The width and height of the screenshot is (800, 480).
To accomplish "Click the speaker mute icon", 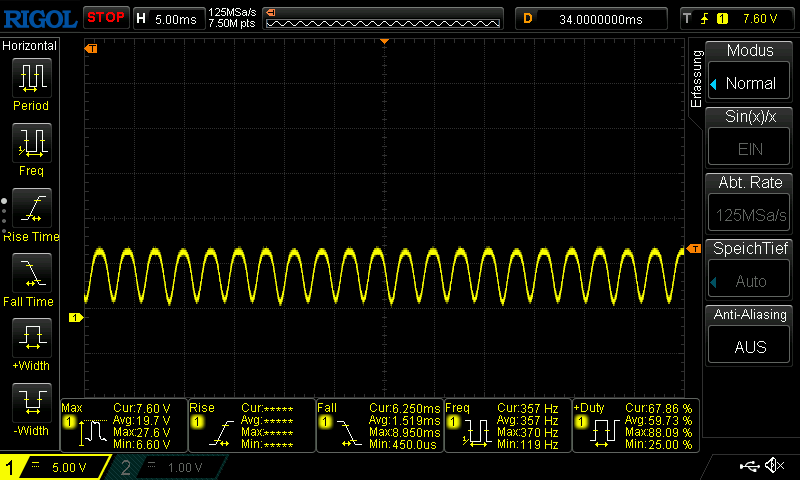I will tap(774, 466).
